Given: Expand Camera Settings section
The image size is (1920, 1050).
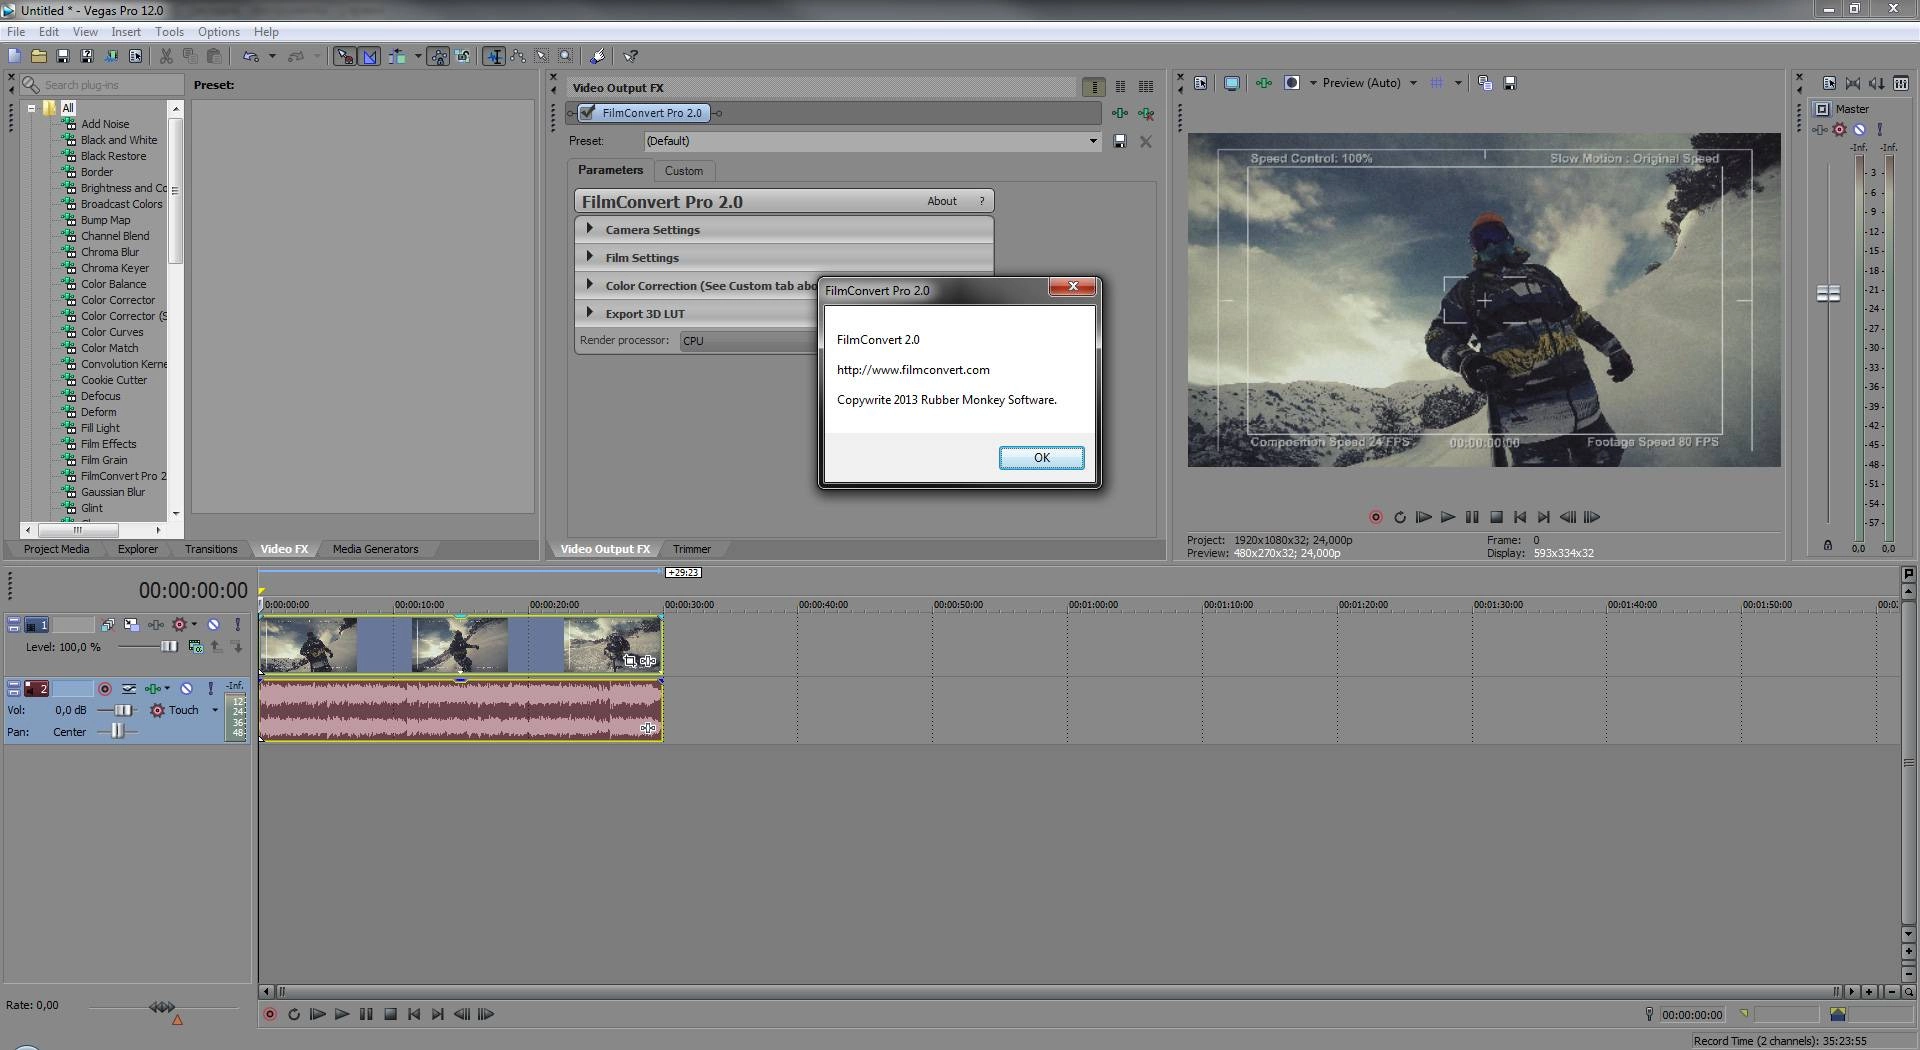Looking at the screenshot, I should coord(589,229).
